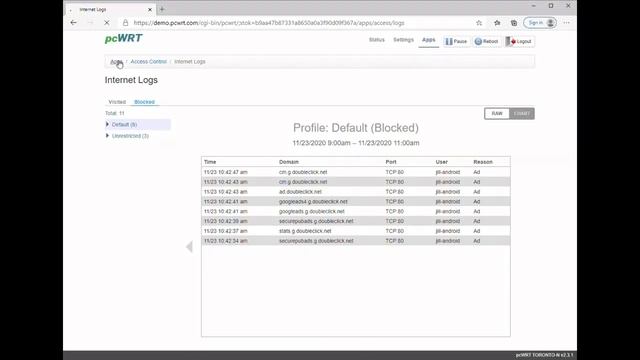
Task: Switch to the Visited tab
Action: 117,102
